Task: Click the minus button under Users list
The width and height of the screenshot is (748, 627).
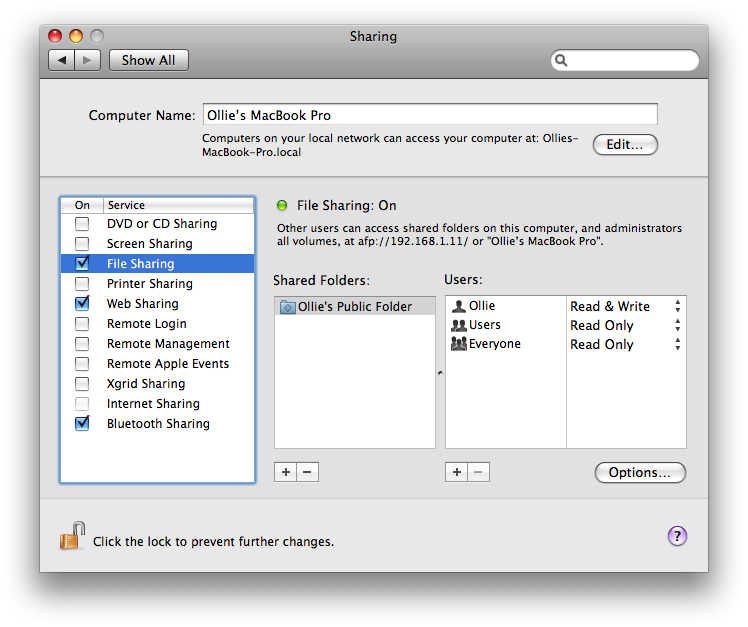Action: tap(478, 472)
